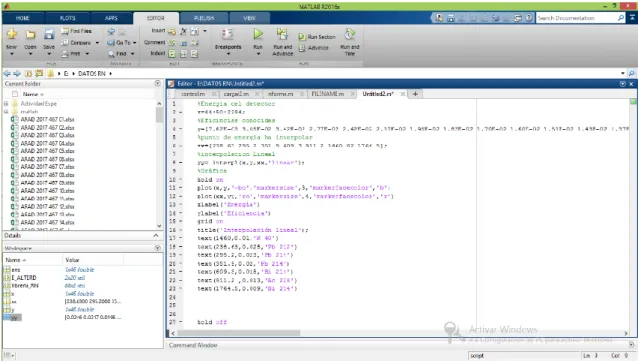Expand the Actividad Espe folder
This screenshot has width=638, height=361.
click(x=6, y=104)
